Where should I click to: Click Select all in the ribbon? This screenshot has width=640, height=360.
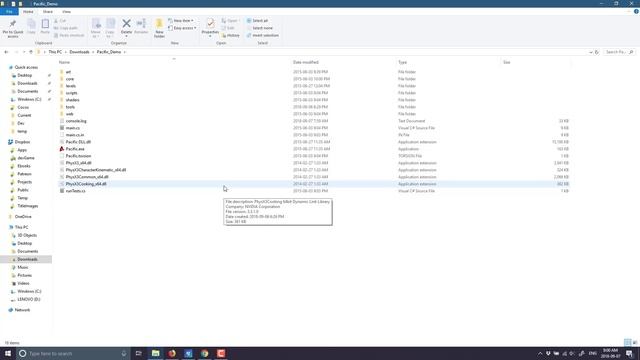pyautogui.click(x=258, y=20)
